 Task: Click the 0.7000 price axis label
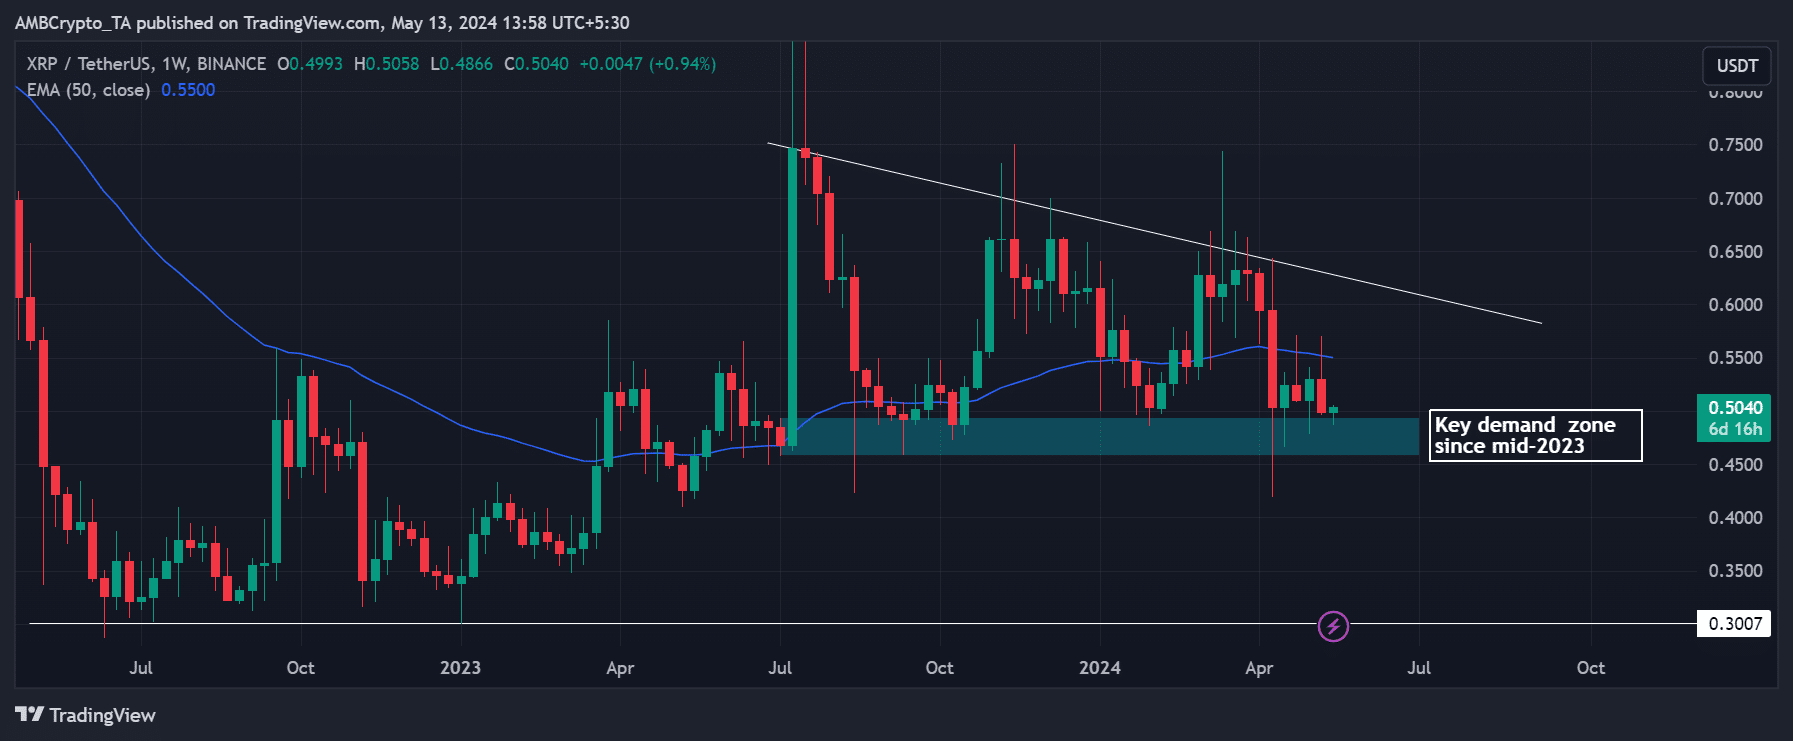tap(1735, 199)
